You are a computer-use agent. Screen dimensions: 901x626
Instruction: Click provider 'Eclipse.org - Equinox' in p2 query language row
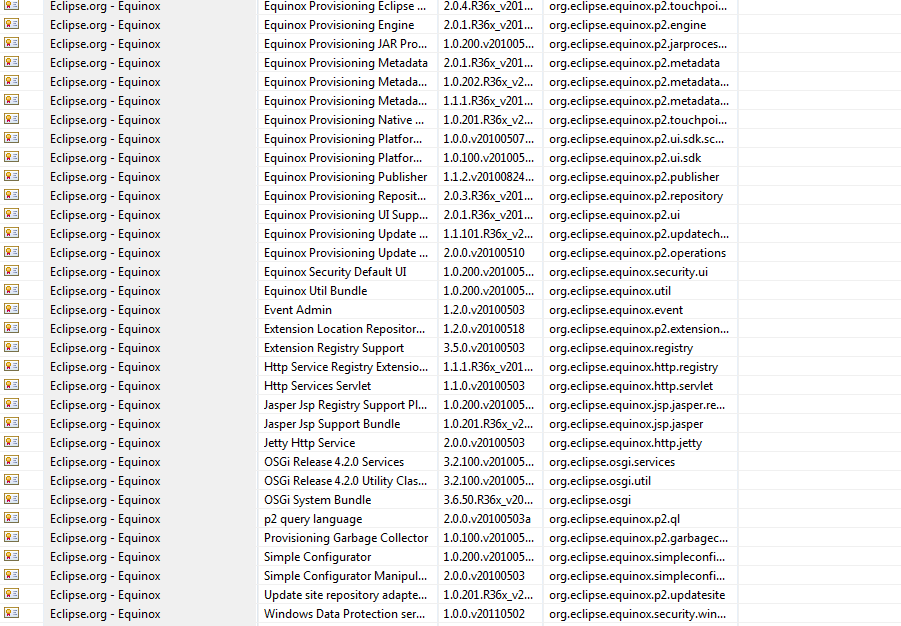point(105,518)
